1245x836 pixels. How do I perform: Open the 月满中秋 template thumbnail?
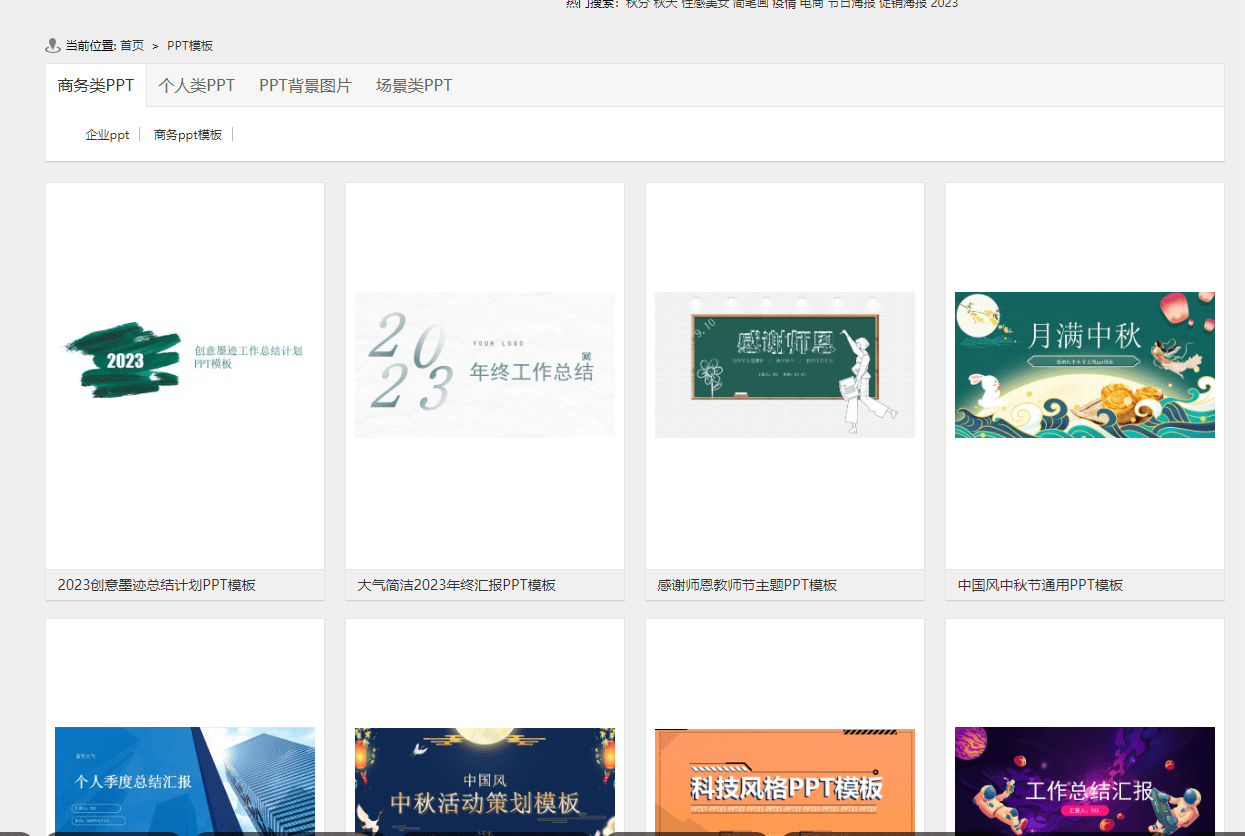pyautogui.click(x=1085, y=365)
